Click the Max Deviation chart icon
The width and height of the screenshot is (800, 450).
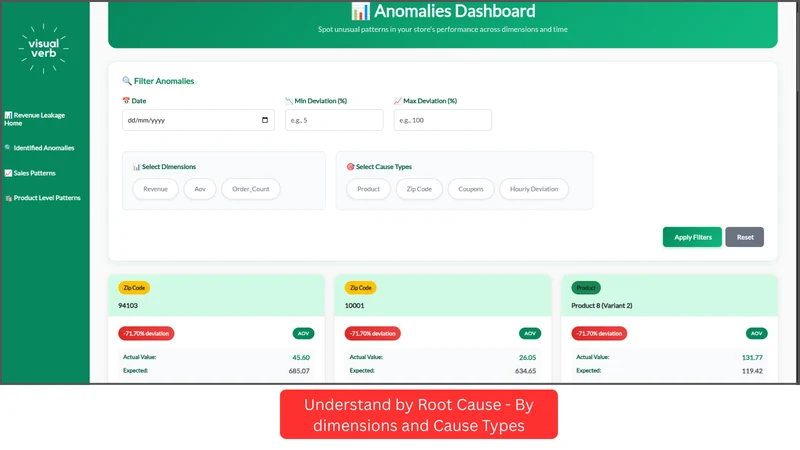click(398, 101)
